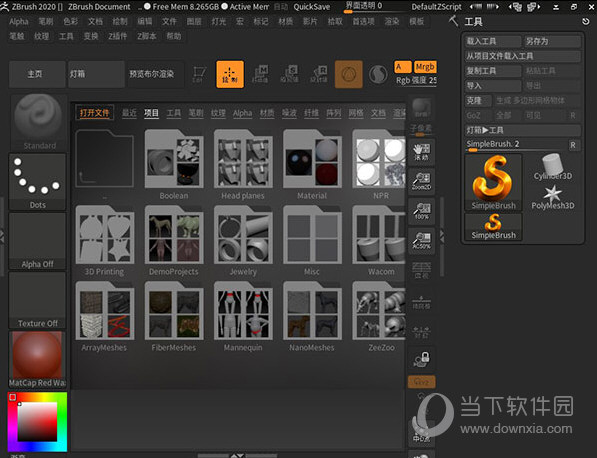Open the Z插件 plugin palette
Viewport: 597px width, 458px height.
point(118,36)
